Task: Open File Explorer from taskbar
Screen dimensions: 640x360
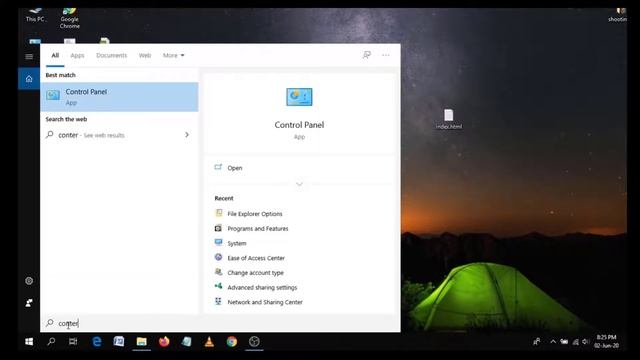Action: click(x=142, y=342)
